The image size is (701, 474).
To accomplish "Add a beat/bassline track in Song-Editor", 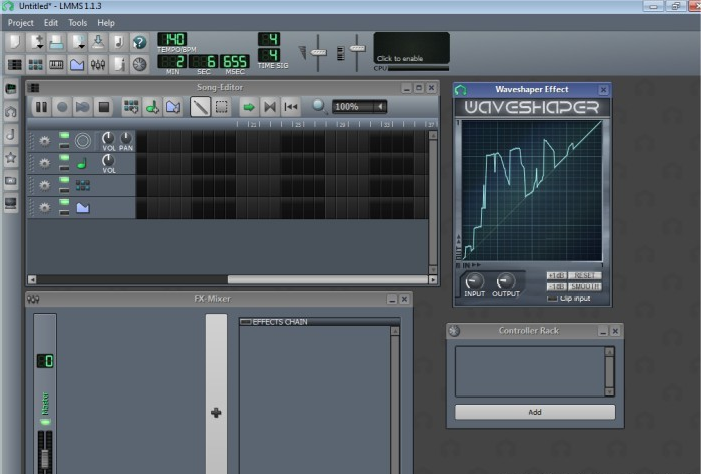I will pyautogui.click(x=131, y=107).
